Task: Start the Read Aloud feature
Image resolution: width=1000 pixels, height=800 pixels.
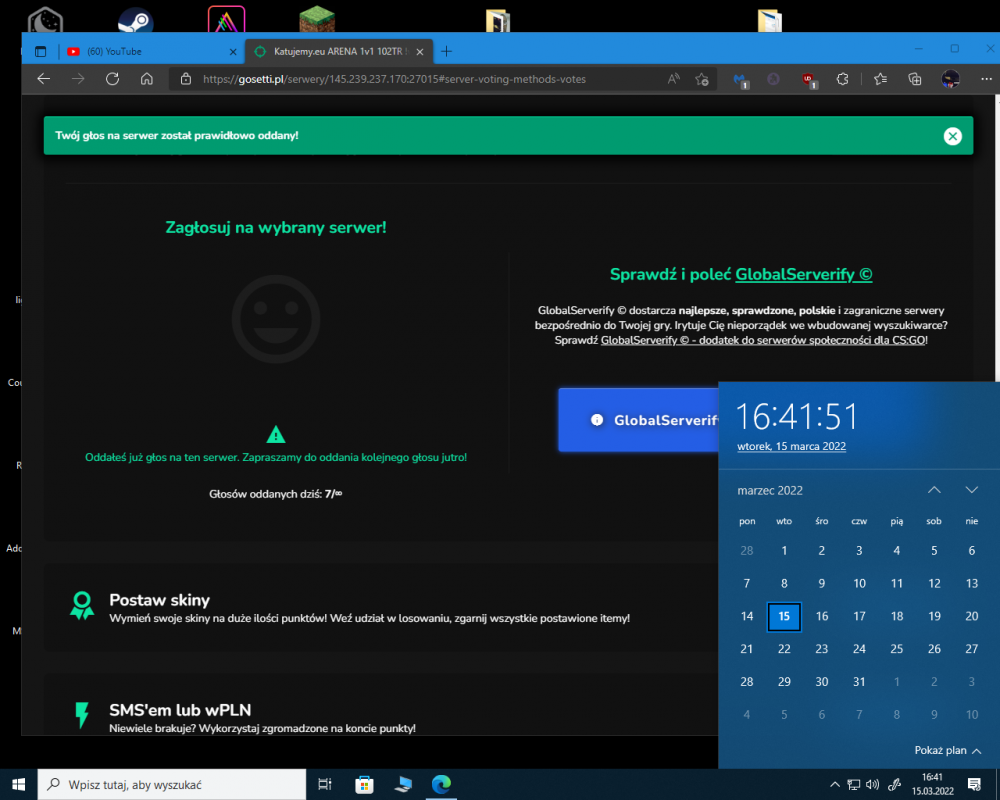Action: [673, 79]
